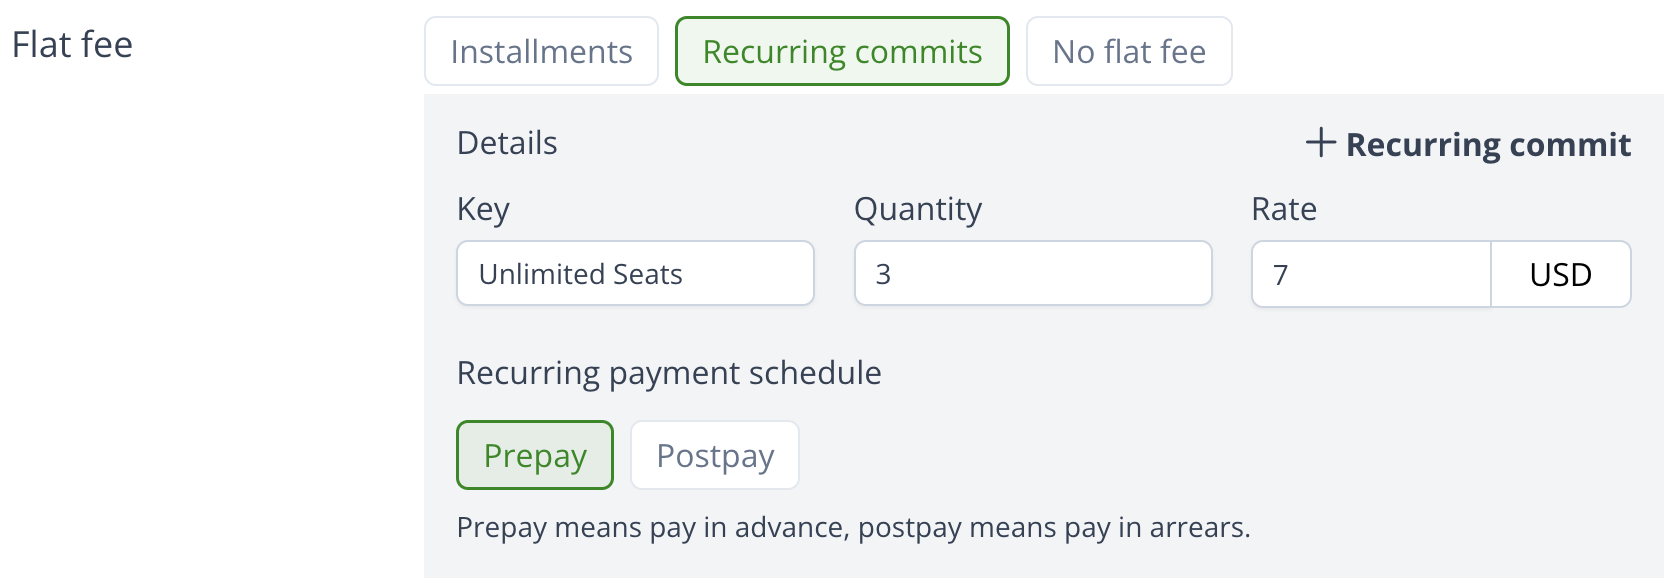The width and height of the screenshot is (1674, 586).
Task: Click the Recurring payment schedule heading
Action: tap(669, 373)
